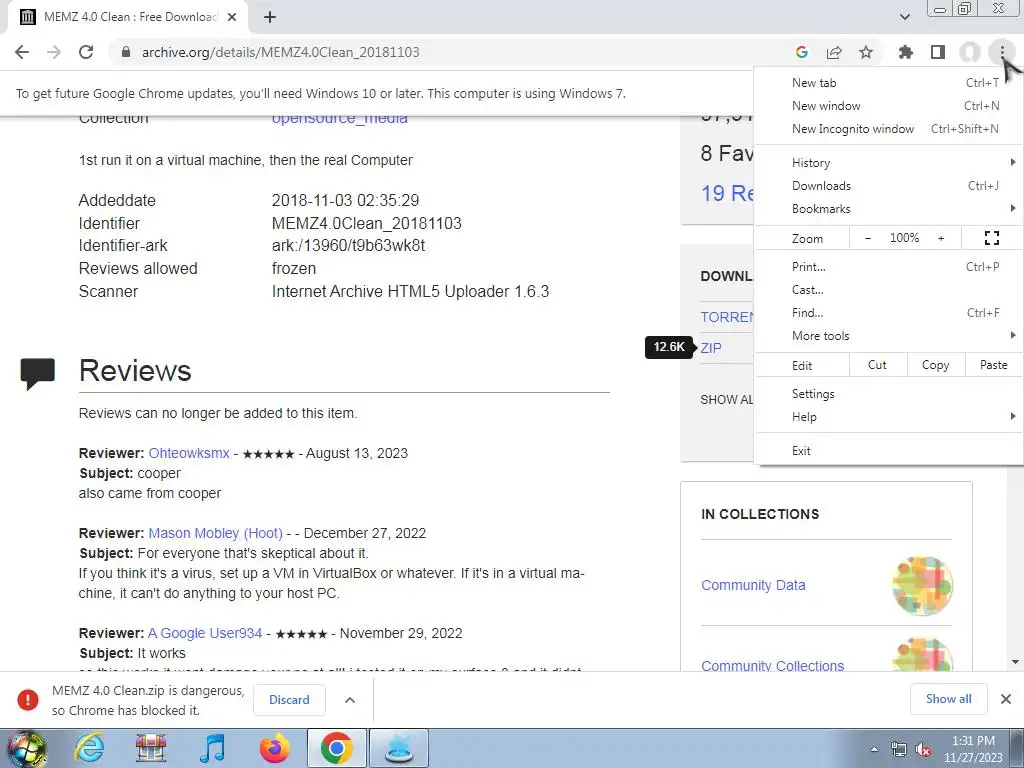This screenshot has height=768, width=1024.
Task: Launch Firefox from the taskbar
Action: 274,748
